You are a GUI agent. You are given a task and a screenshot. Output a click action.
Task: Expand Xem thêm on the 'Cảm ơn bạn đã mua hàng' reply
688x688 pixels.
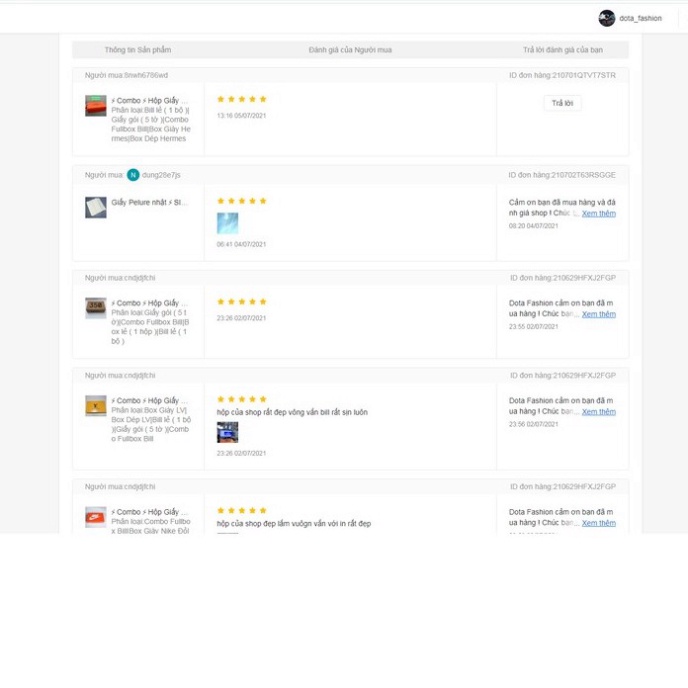(598, 213)
